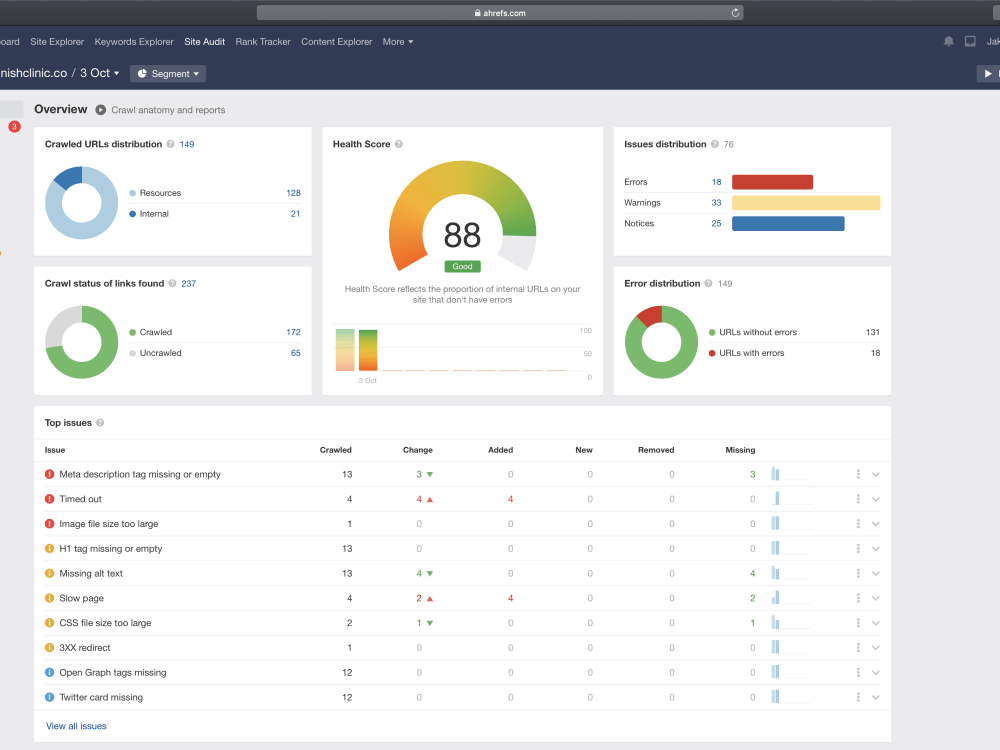Click the CSS file size too large issue name
Image resolution: width=1000 pixels, height=750 pixels.
[x=105, y=622]
